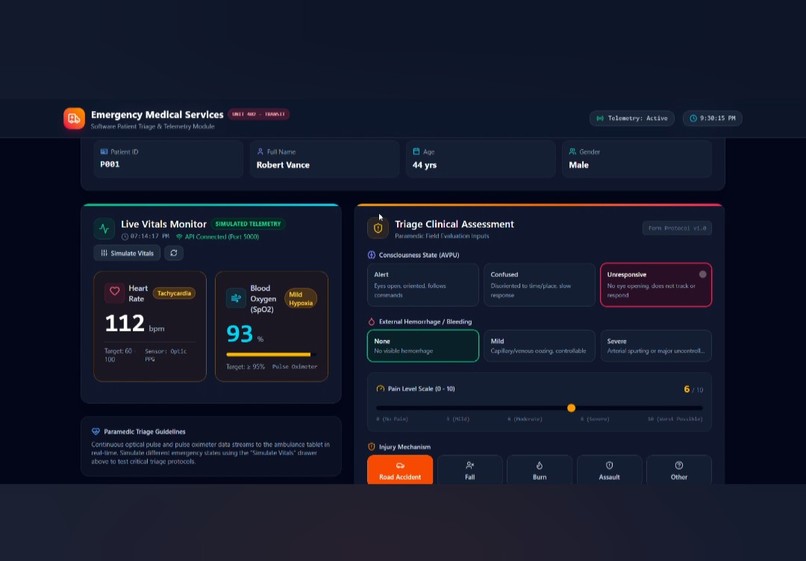806x561 pixels.
Task: Open the Simulate Vitals drawer
Action: 127,253
